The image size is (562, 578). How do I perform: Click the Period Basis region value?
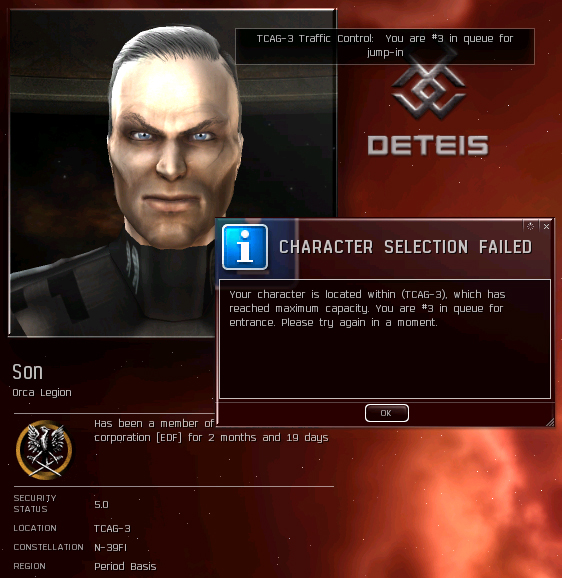tap(125, 567)
